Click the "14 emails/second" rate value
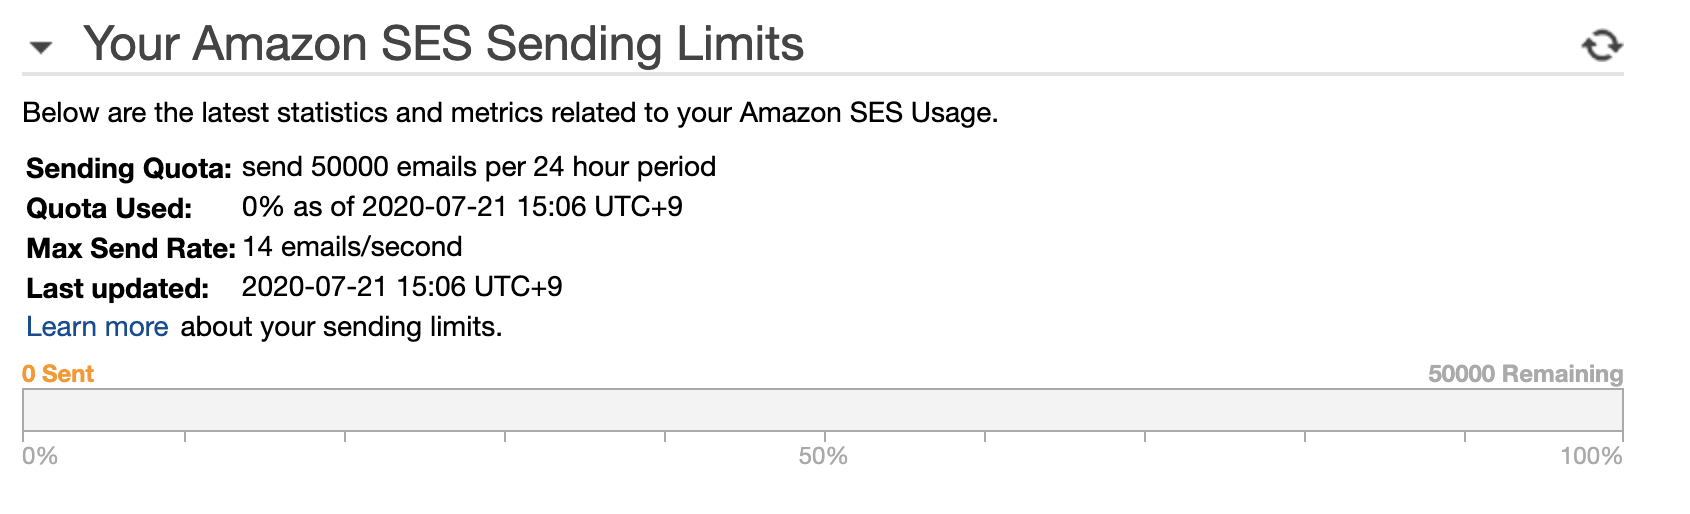The height and width of the screenshot is (514, 1690). (x=352, y=246)
